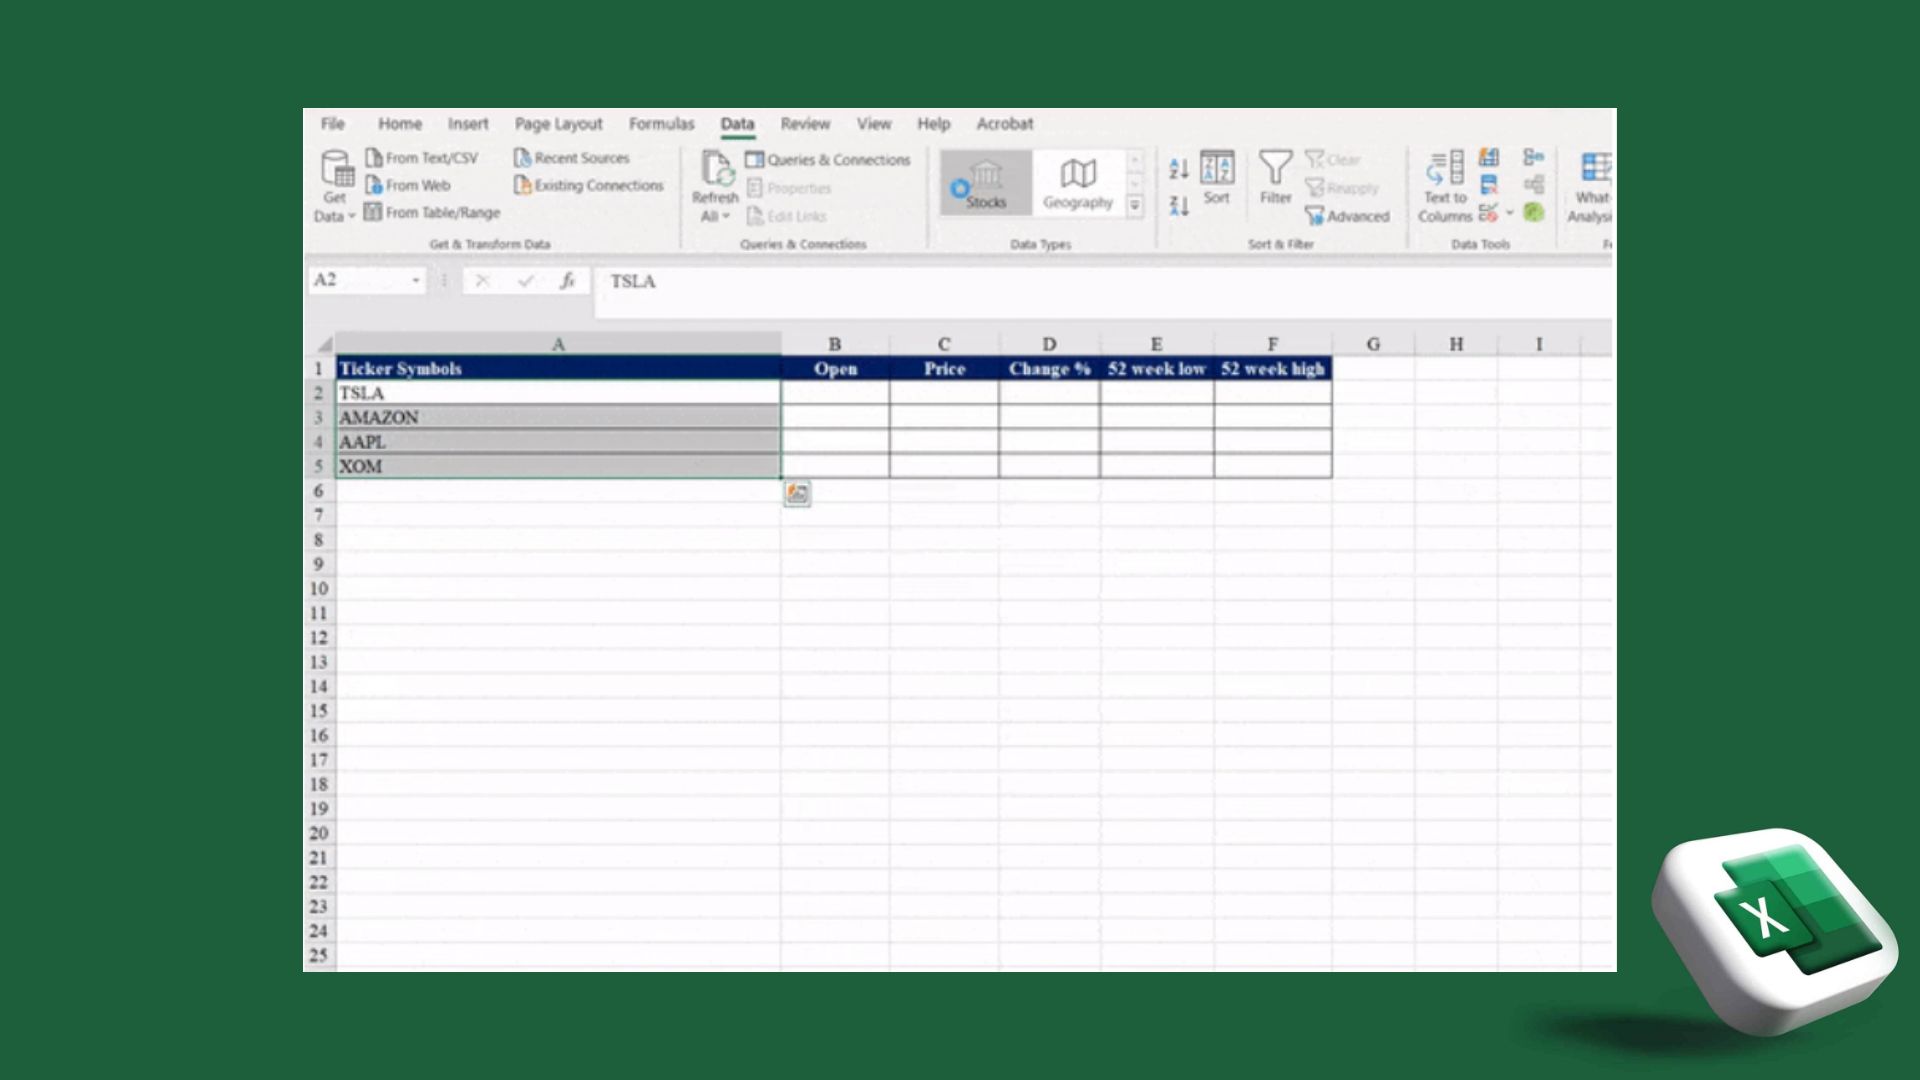The width and height of the screenshot is (1920, 1080).
Task: Click the From Text/CSV import icon
Action: tap(374, 158)
